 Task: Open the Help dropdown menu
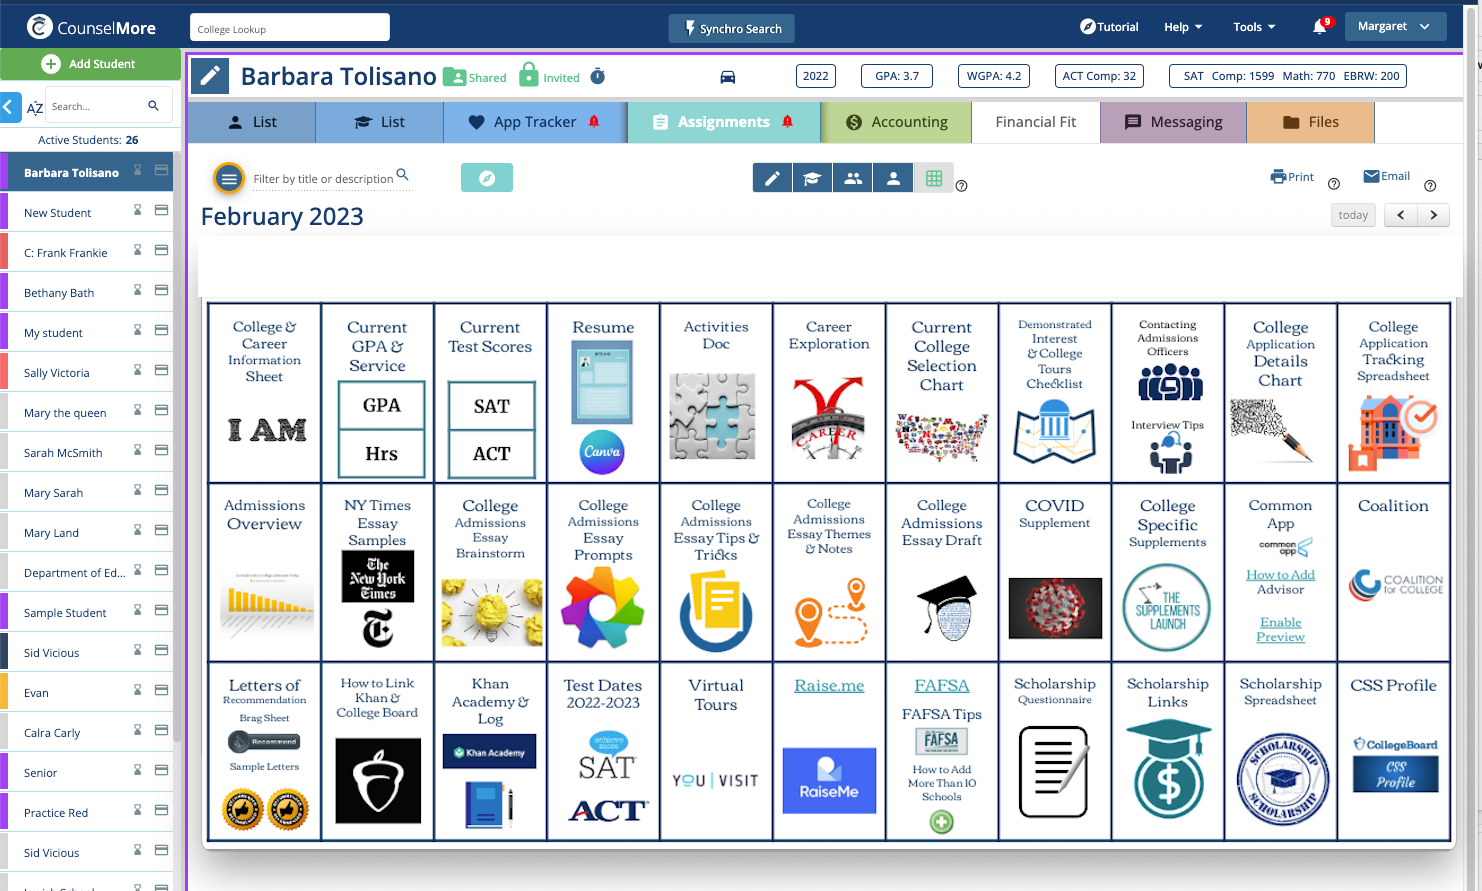point(1183,27)
